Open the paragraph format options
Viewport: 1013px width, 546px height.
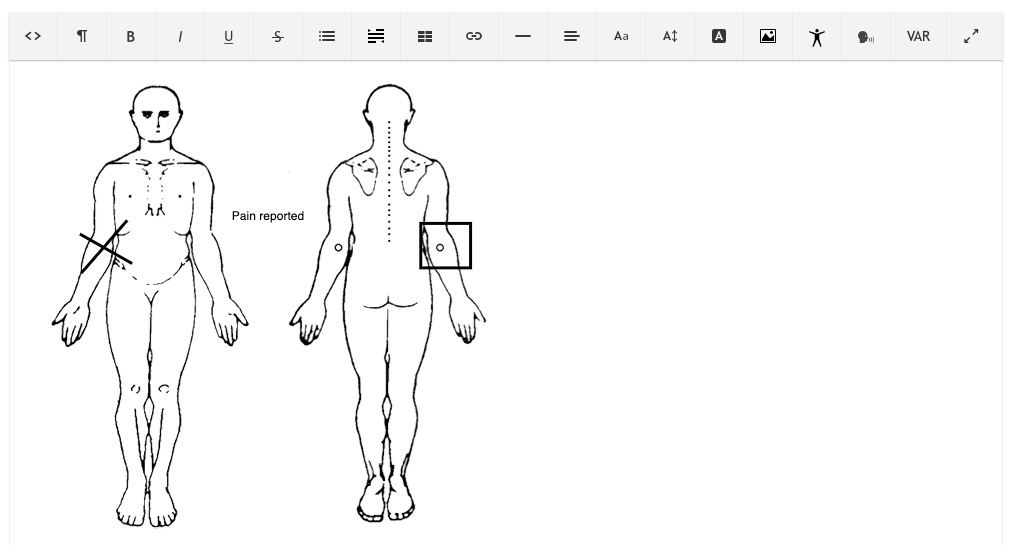(x=82, y=36)
